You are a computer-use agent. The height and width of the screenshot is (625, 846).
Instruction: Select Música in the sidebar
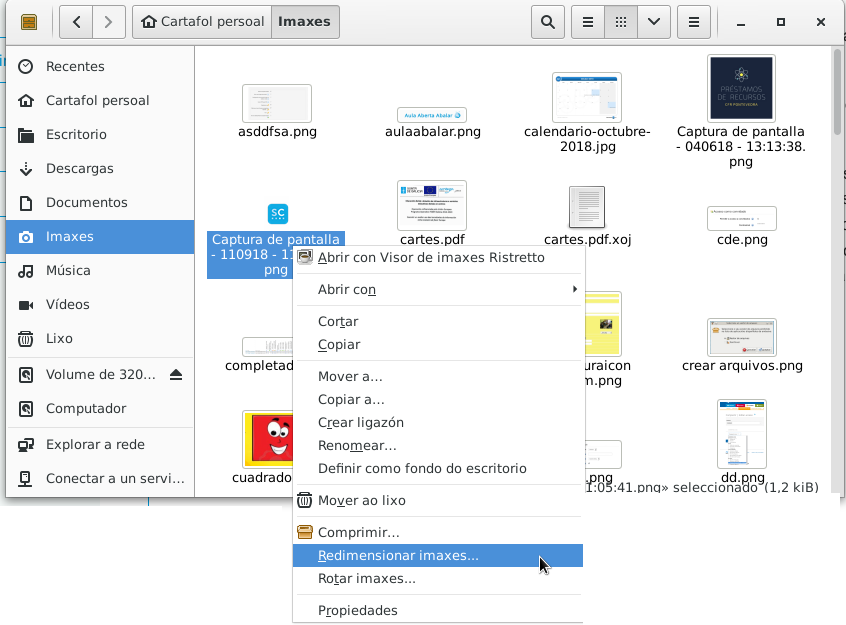click(x=68, y=271)
